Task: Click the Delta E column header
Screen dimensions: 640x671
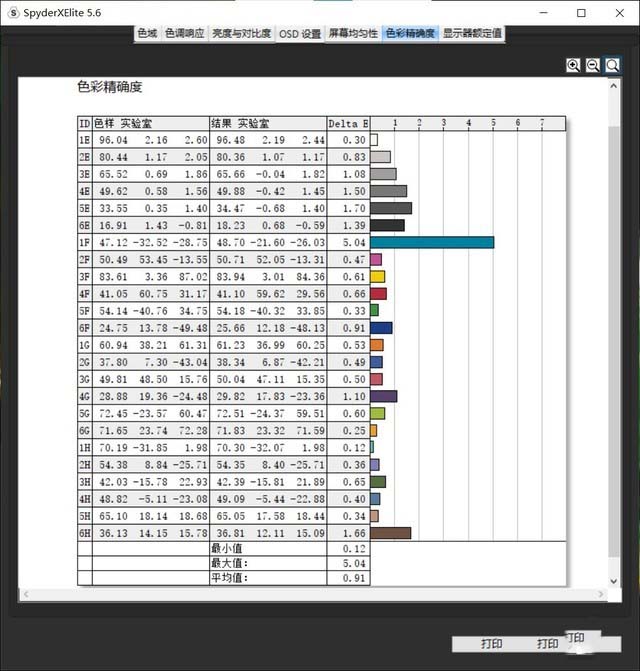Action: pos(348,124)
